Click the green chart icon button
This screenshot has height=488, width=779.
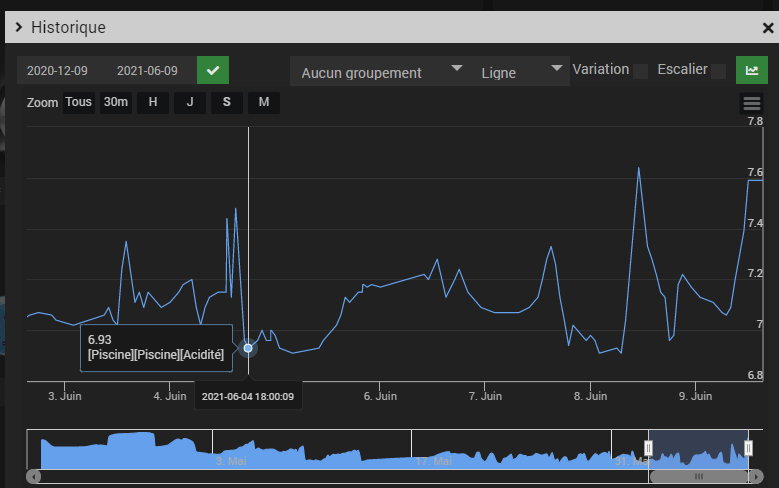coord(751,70)
